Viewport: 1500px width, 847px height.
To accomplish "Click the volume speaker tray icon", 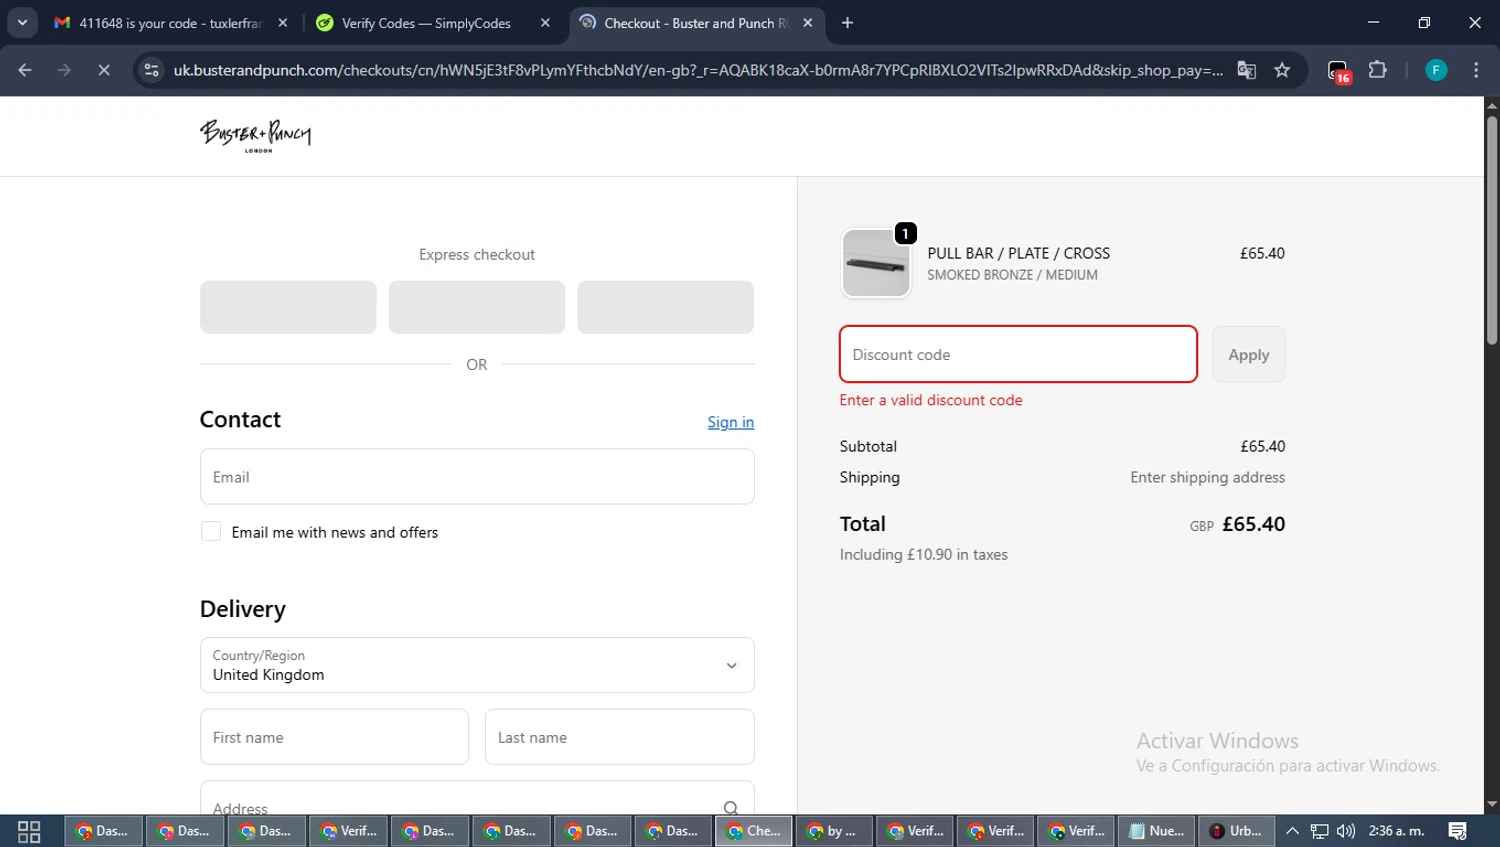I will [x=1346, y=831].
